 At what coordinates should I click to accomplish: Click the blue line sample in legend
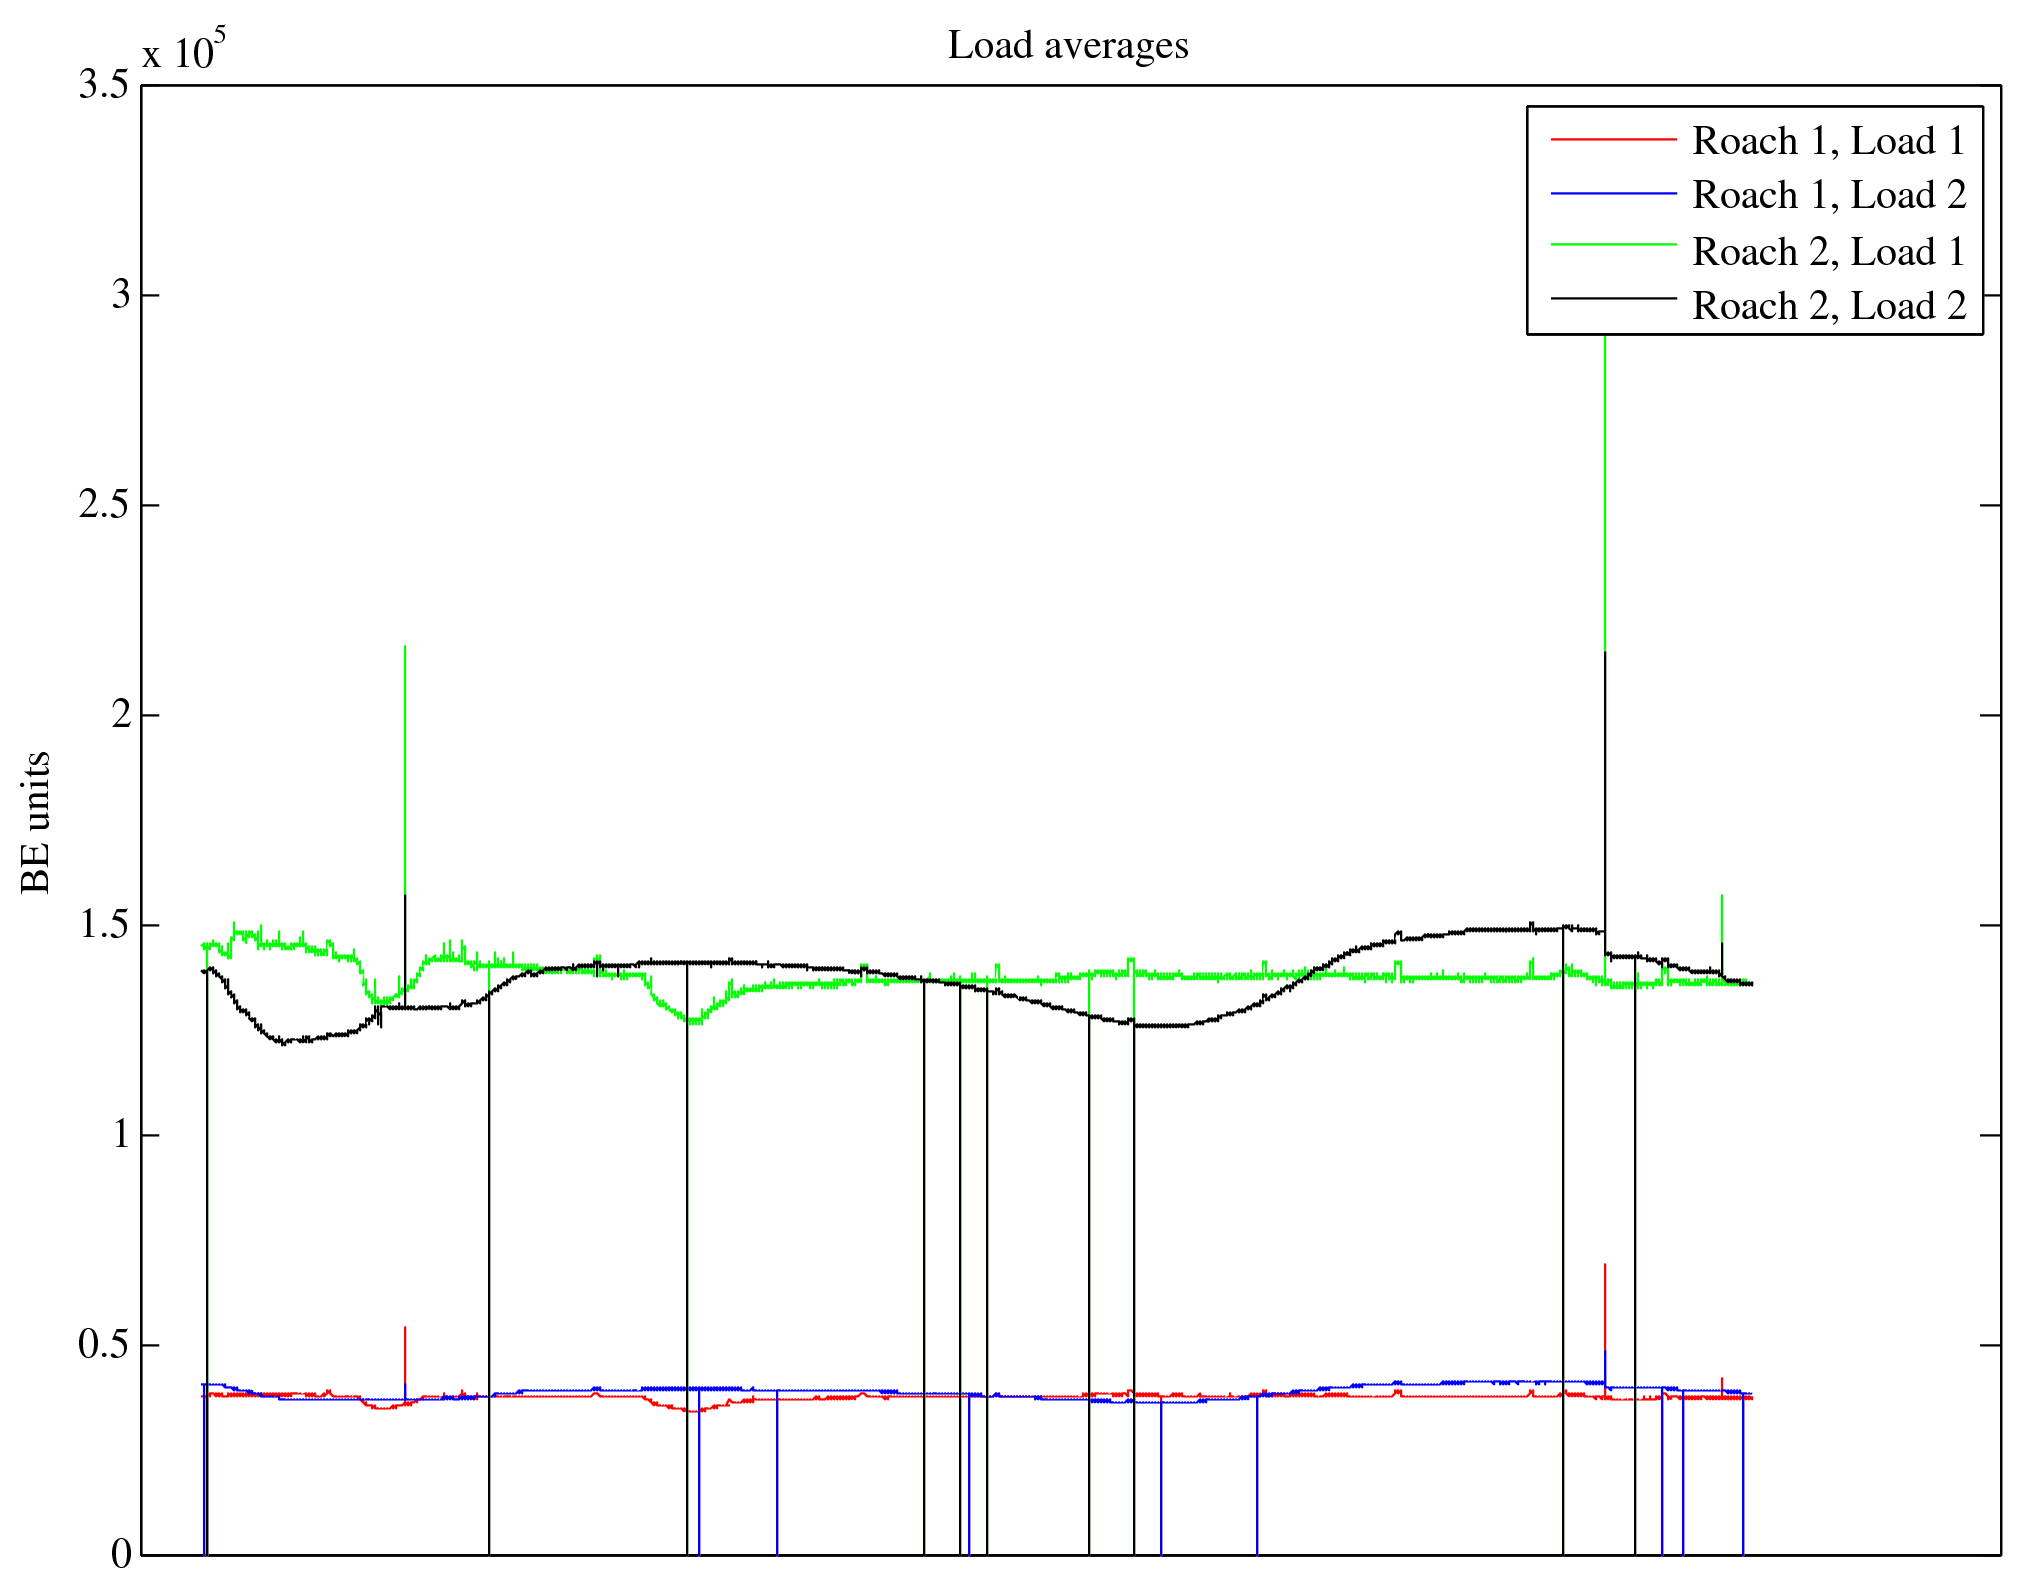(1612, 194)
